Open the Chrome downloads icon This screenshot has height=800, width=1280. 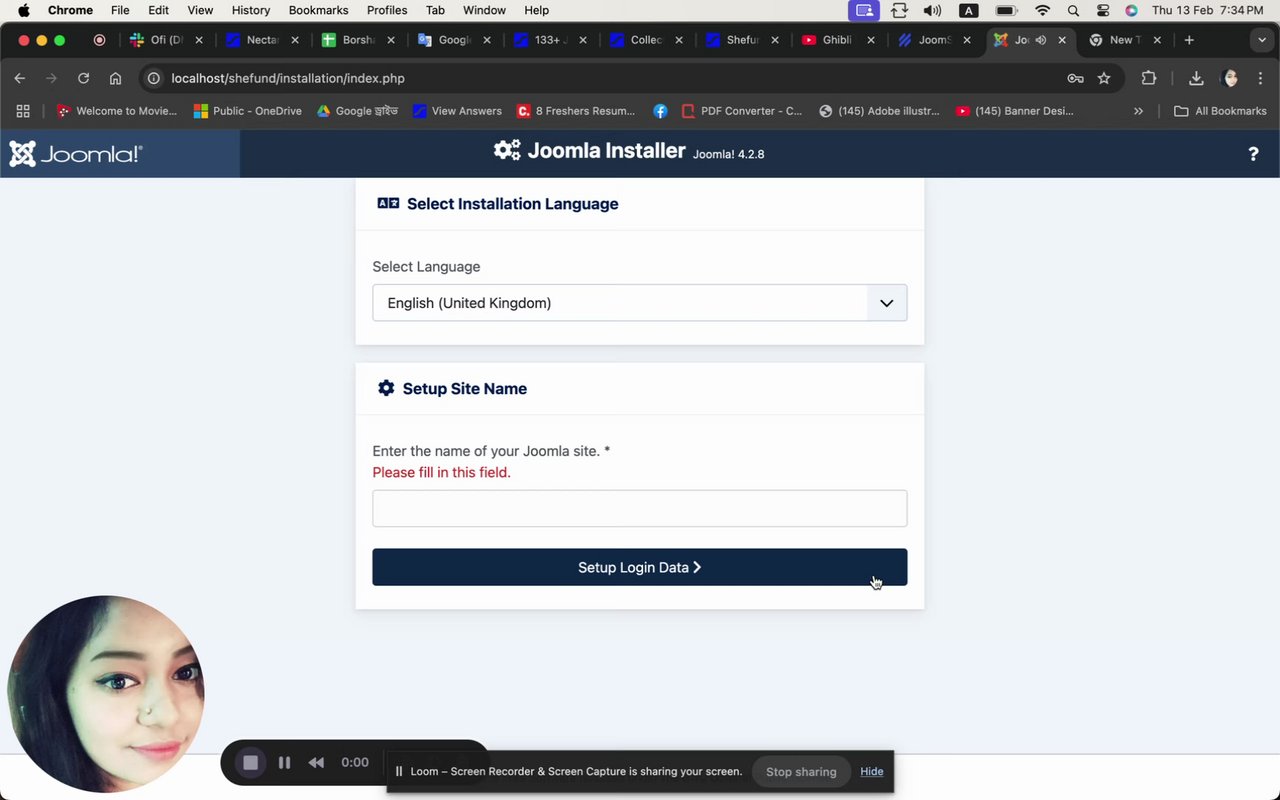pyautogui.click(x=1196, y=78)
